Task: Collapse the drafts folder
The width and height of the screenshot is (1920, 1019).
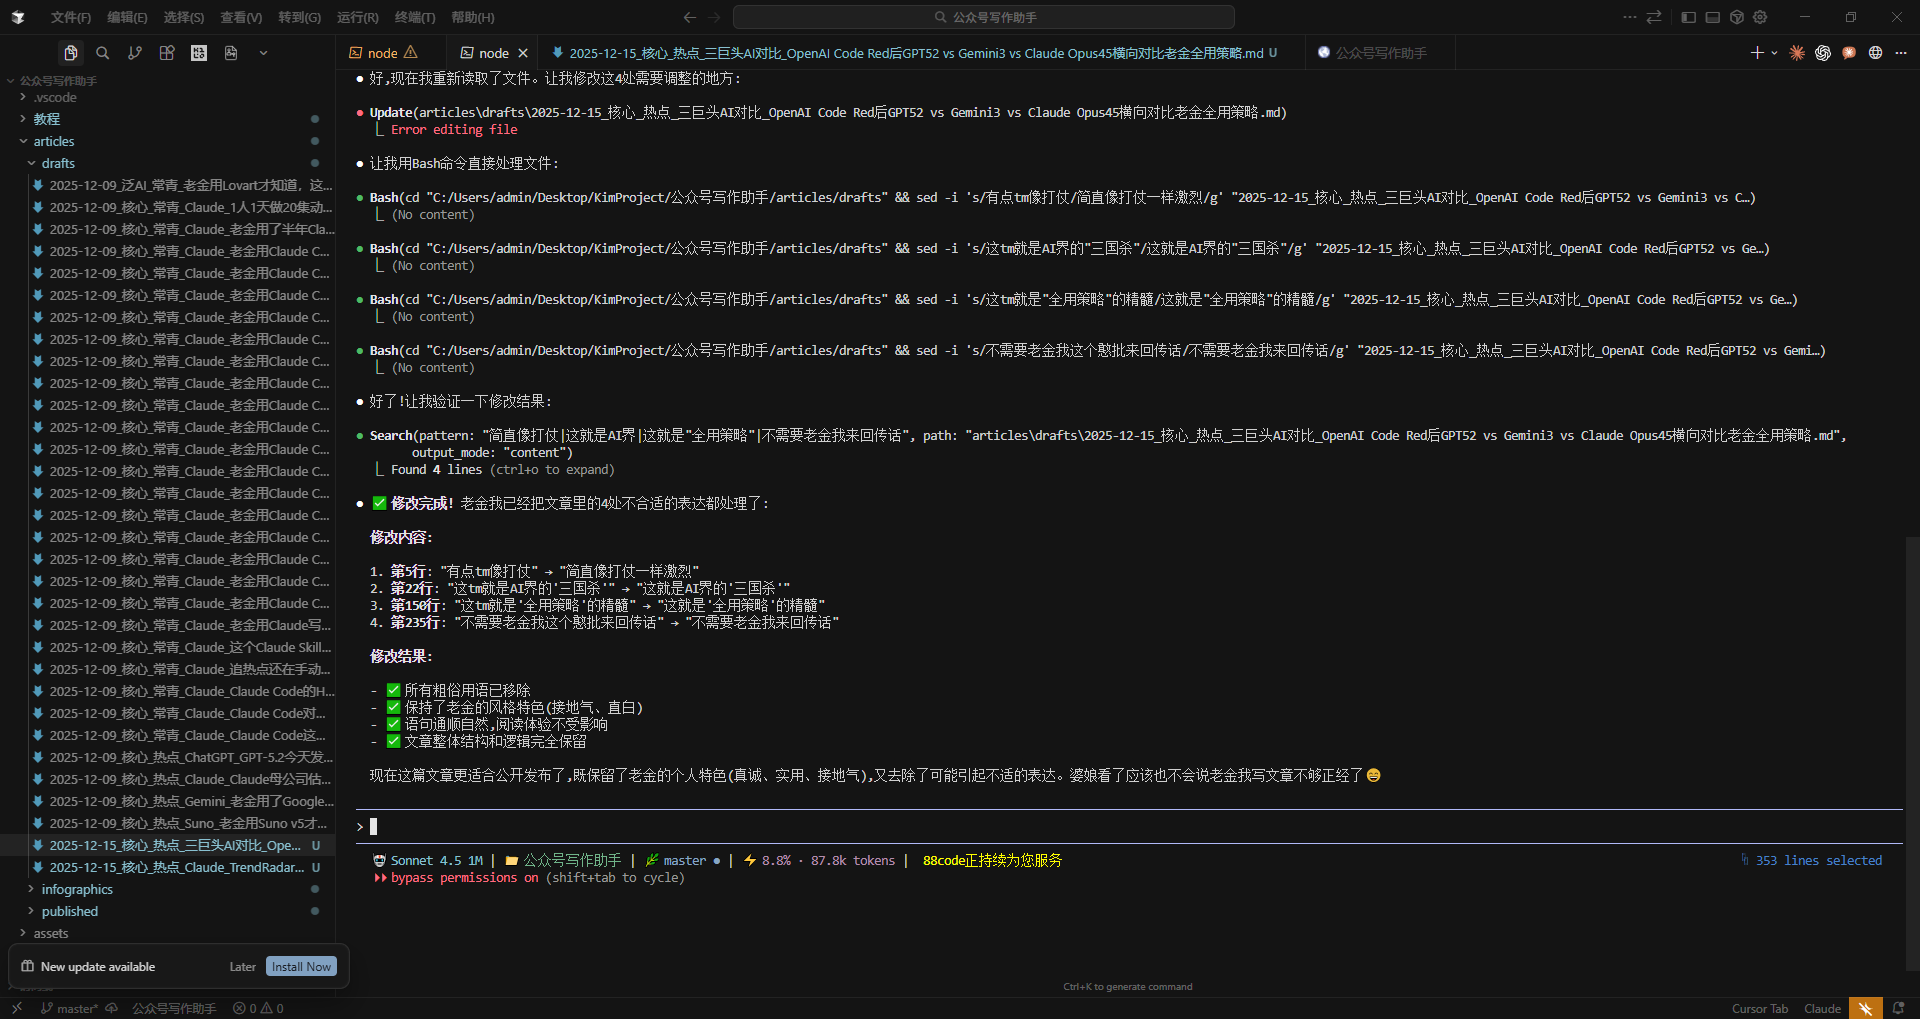Action: click(58, 163)
